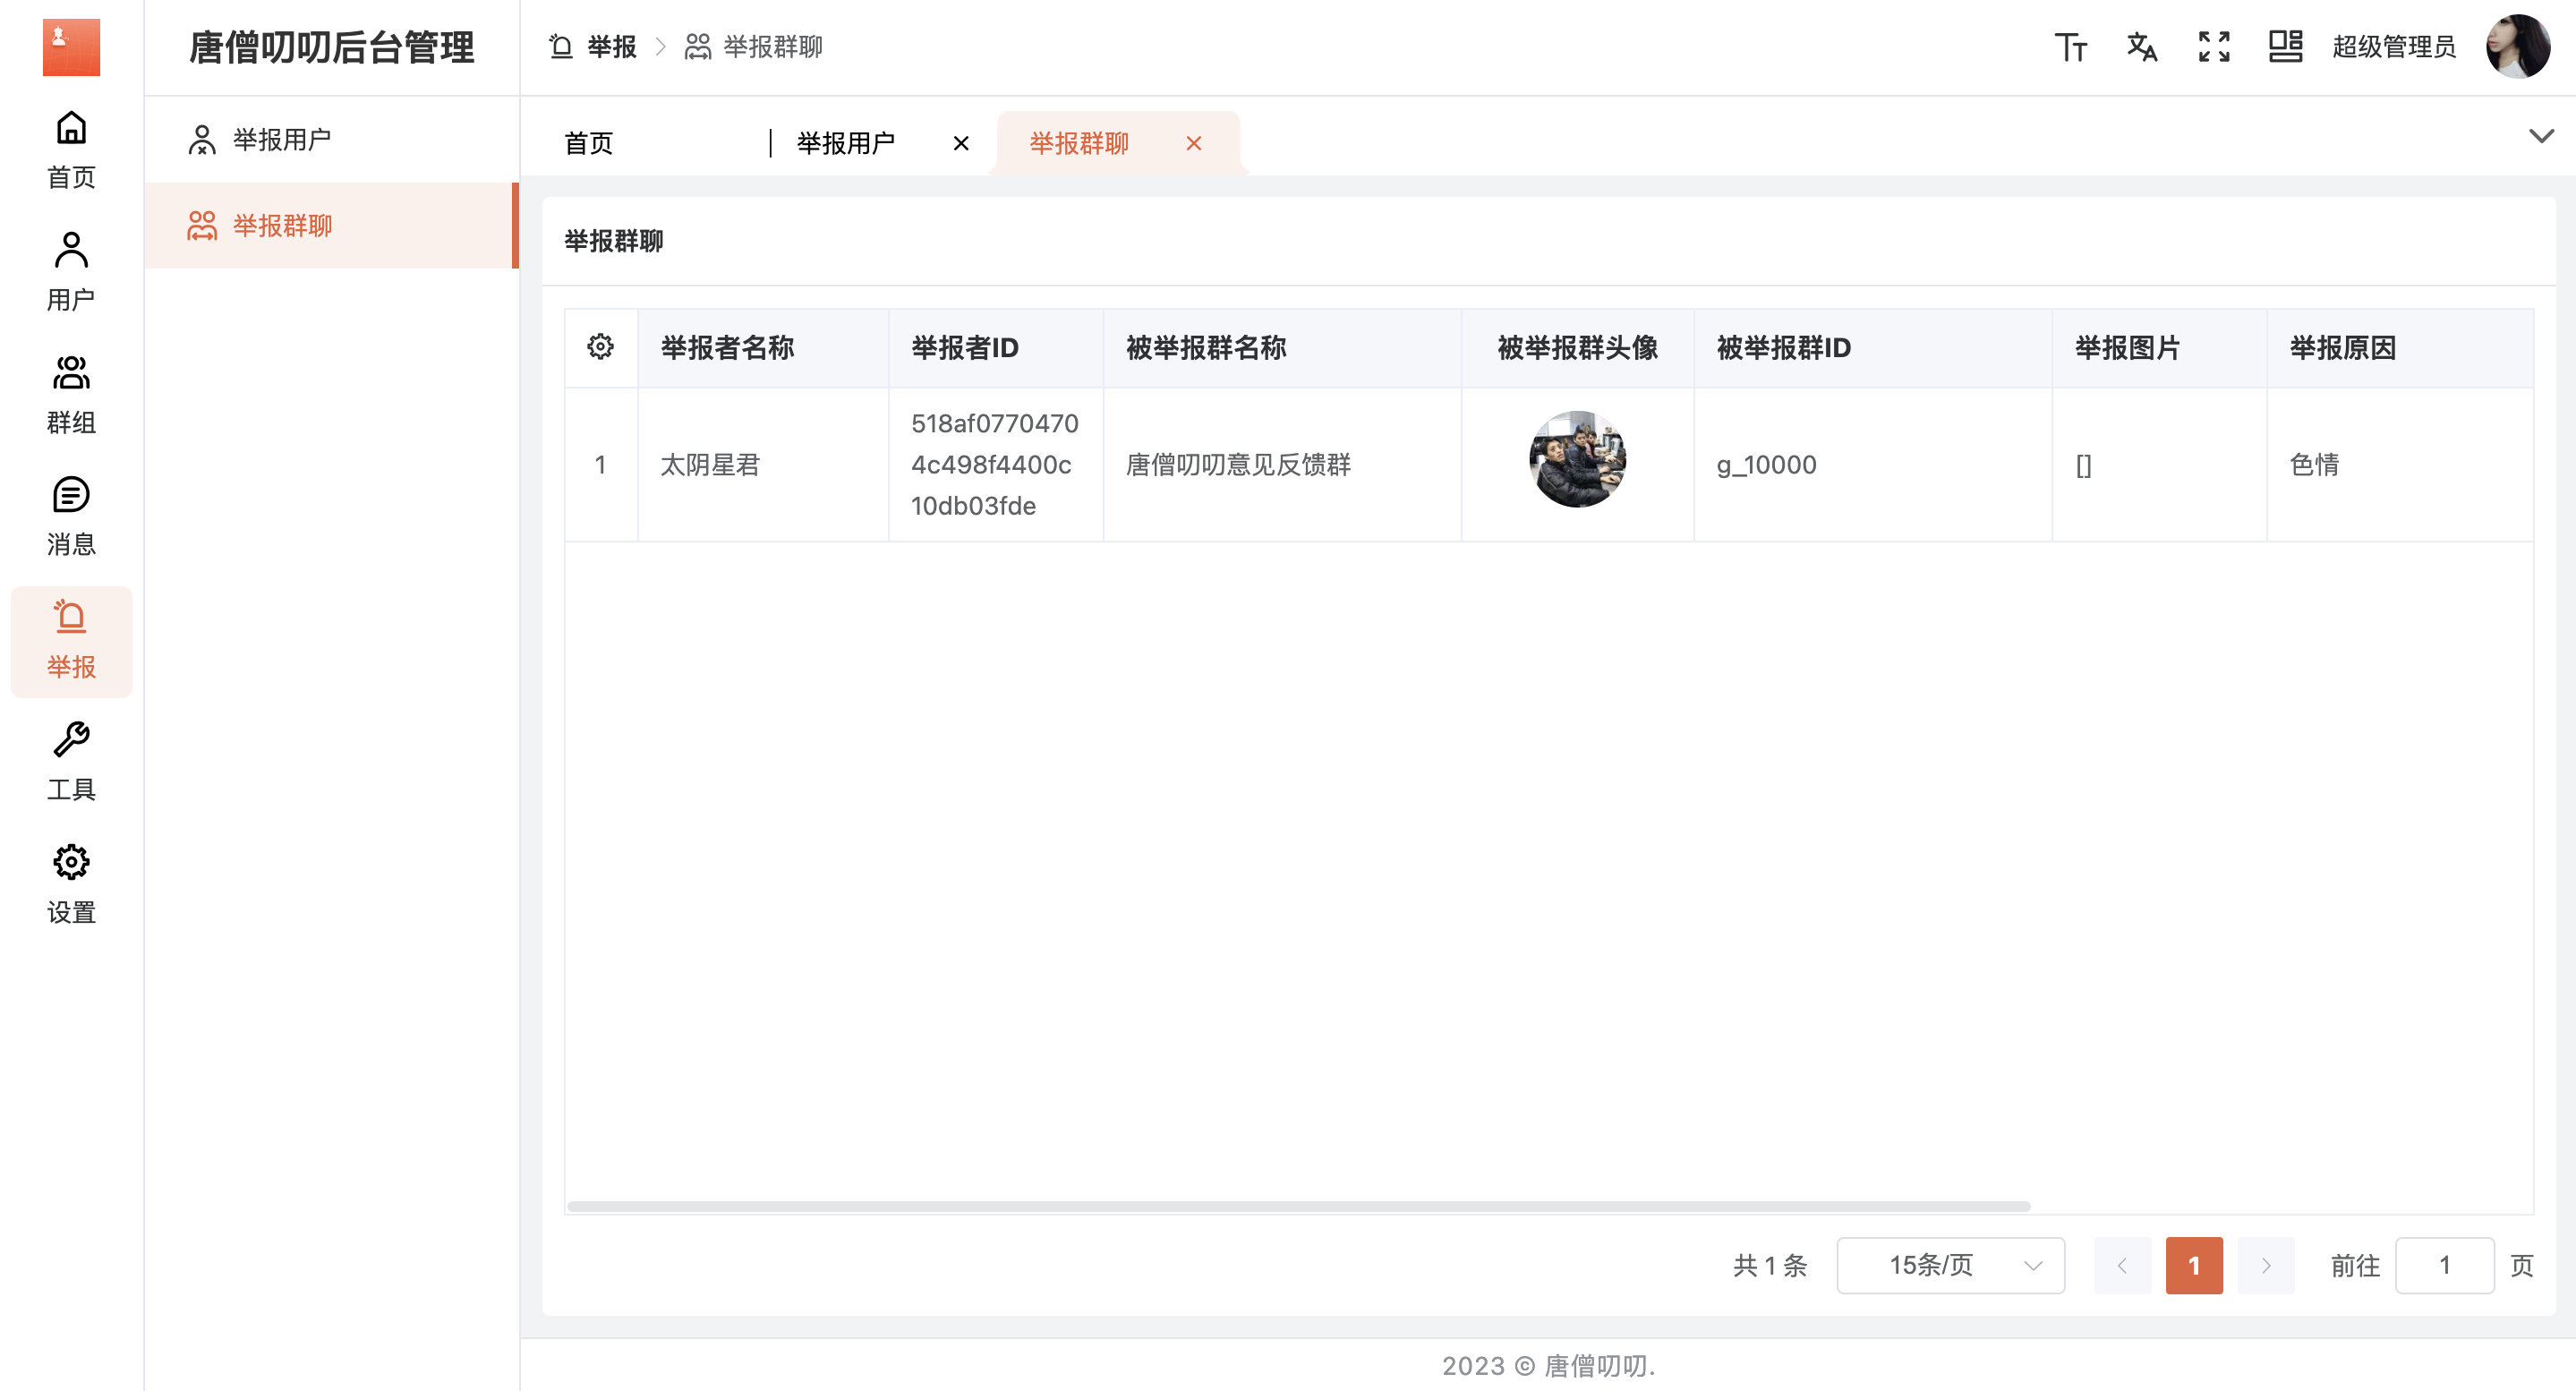
Task: Toggle fullscreen mode icon
Action: pos(2214,47)
